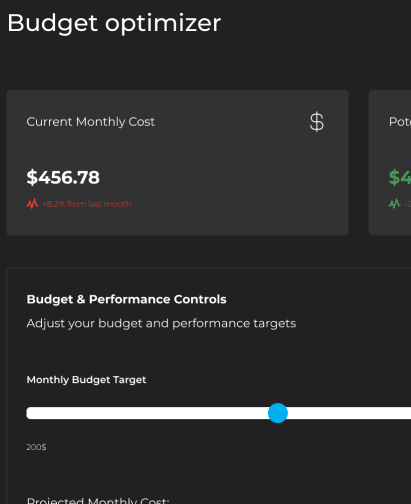Screen dimensions: 411x504
Task: Click the "Projected Monthly Cost:" label
Action: tap(98, 501)
